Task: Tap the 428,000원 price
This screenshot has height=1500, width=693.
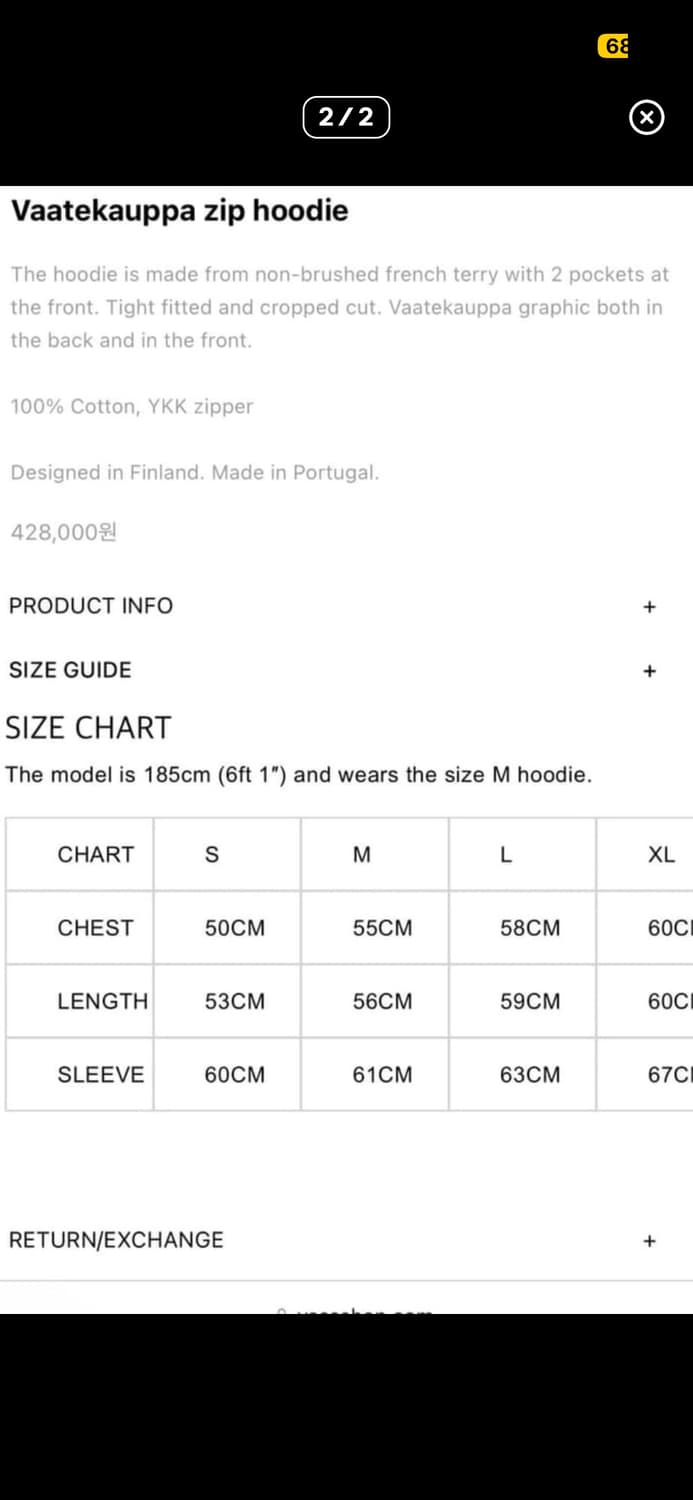Action: 64,532
